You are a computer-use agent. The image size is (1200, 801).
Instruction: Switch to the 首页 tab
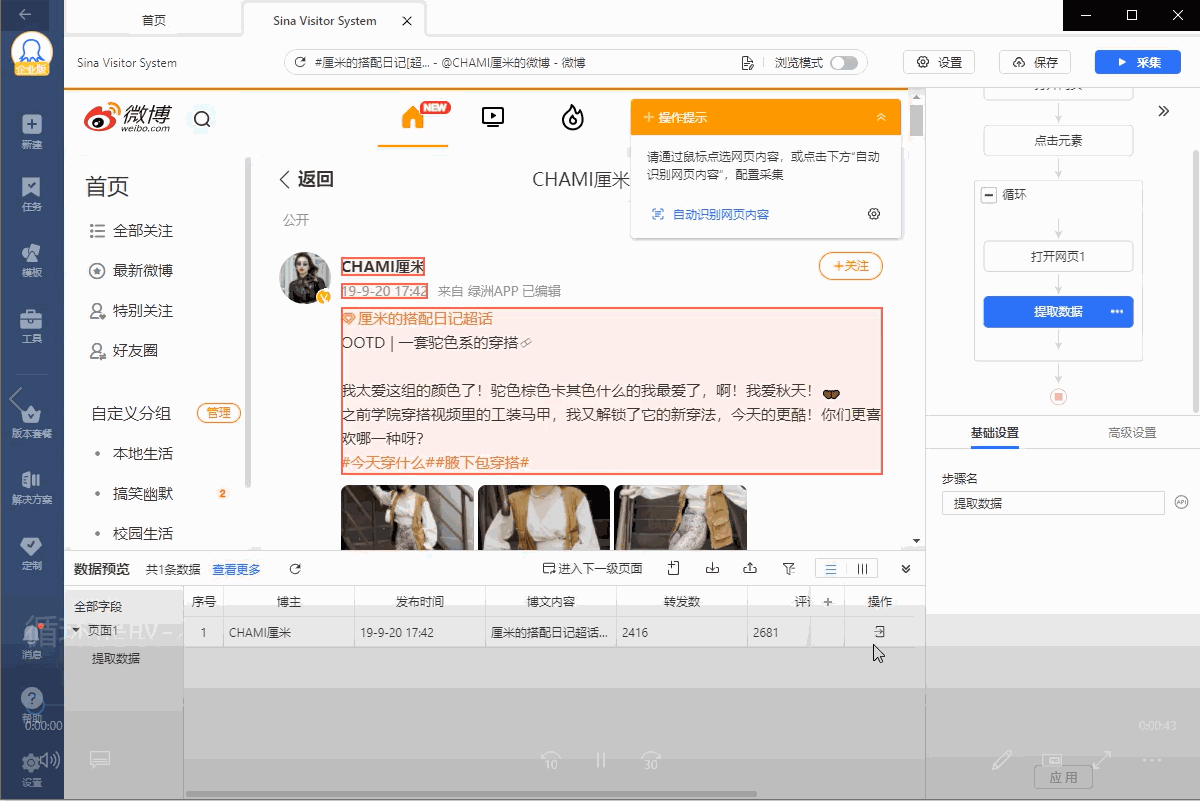[x=154, y=20]
